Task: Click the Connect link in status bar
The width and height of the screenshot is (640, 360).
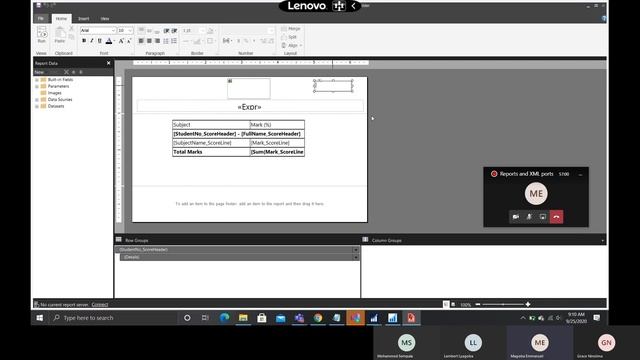Action: [100, 304]
